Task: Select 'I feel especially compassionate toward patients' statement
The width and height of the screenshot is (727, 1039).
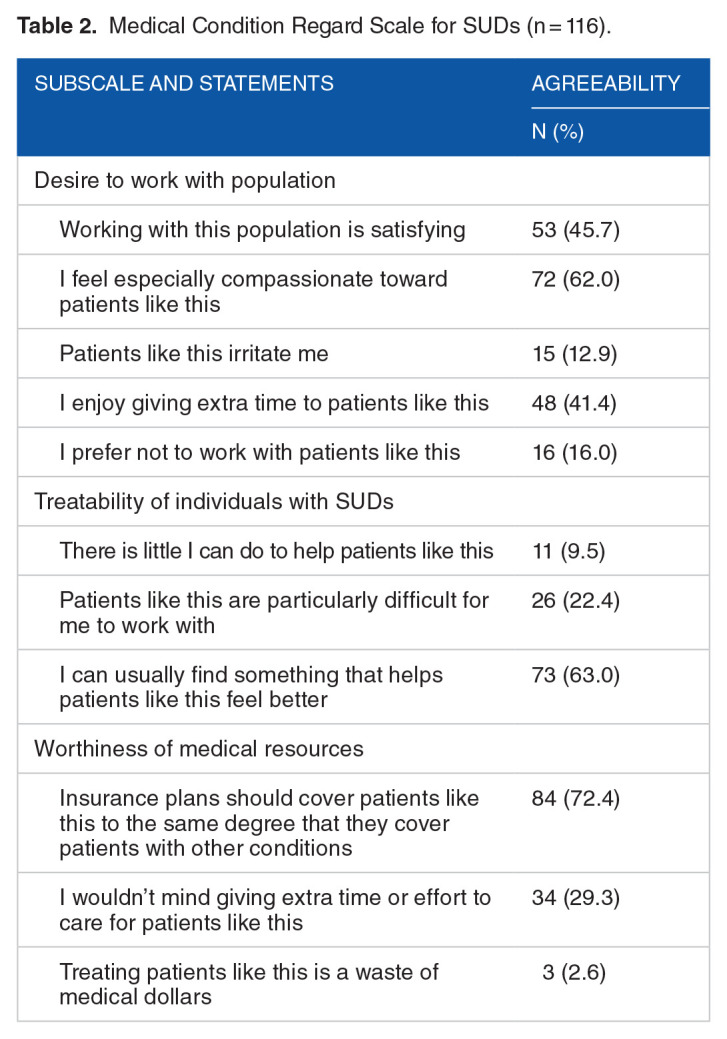Action: point(253,291)
